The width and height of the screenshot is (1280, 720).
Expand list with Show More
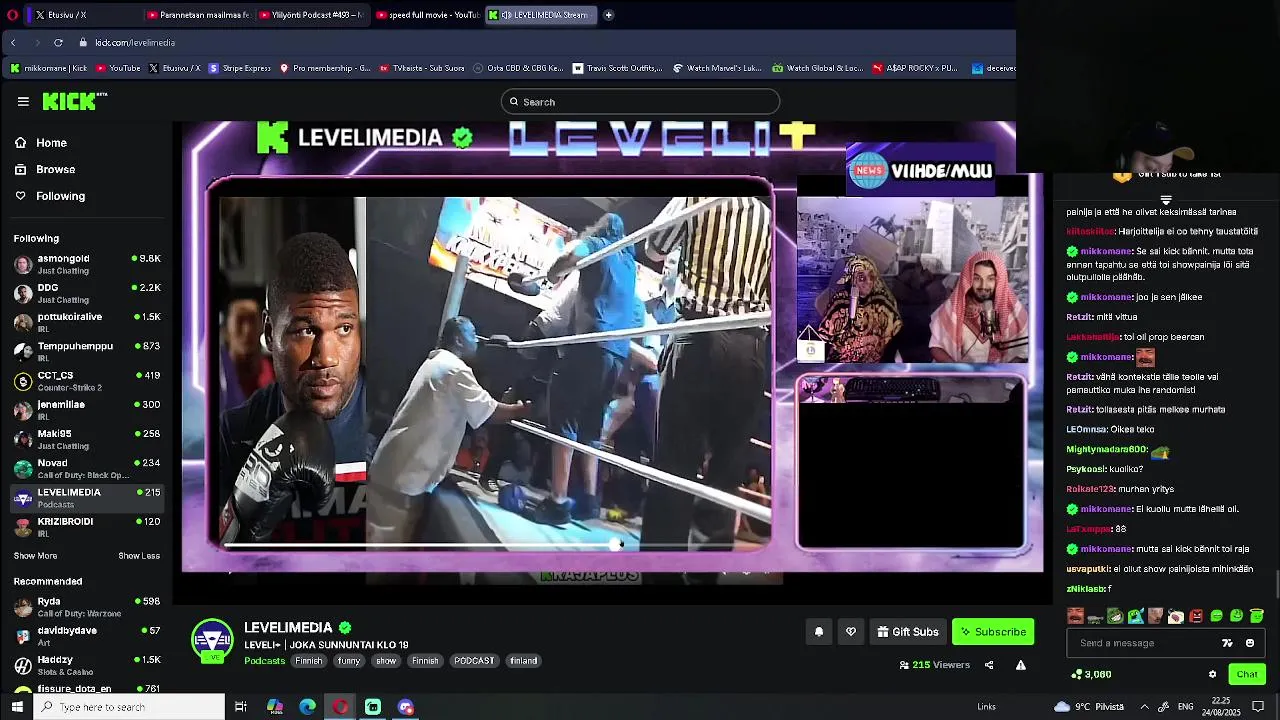(x=35, y=556)
